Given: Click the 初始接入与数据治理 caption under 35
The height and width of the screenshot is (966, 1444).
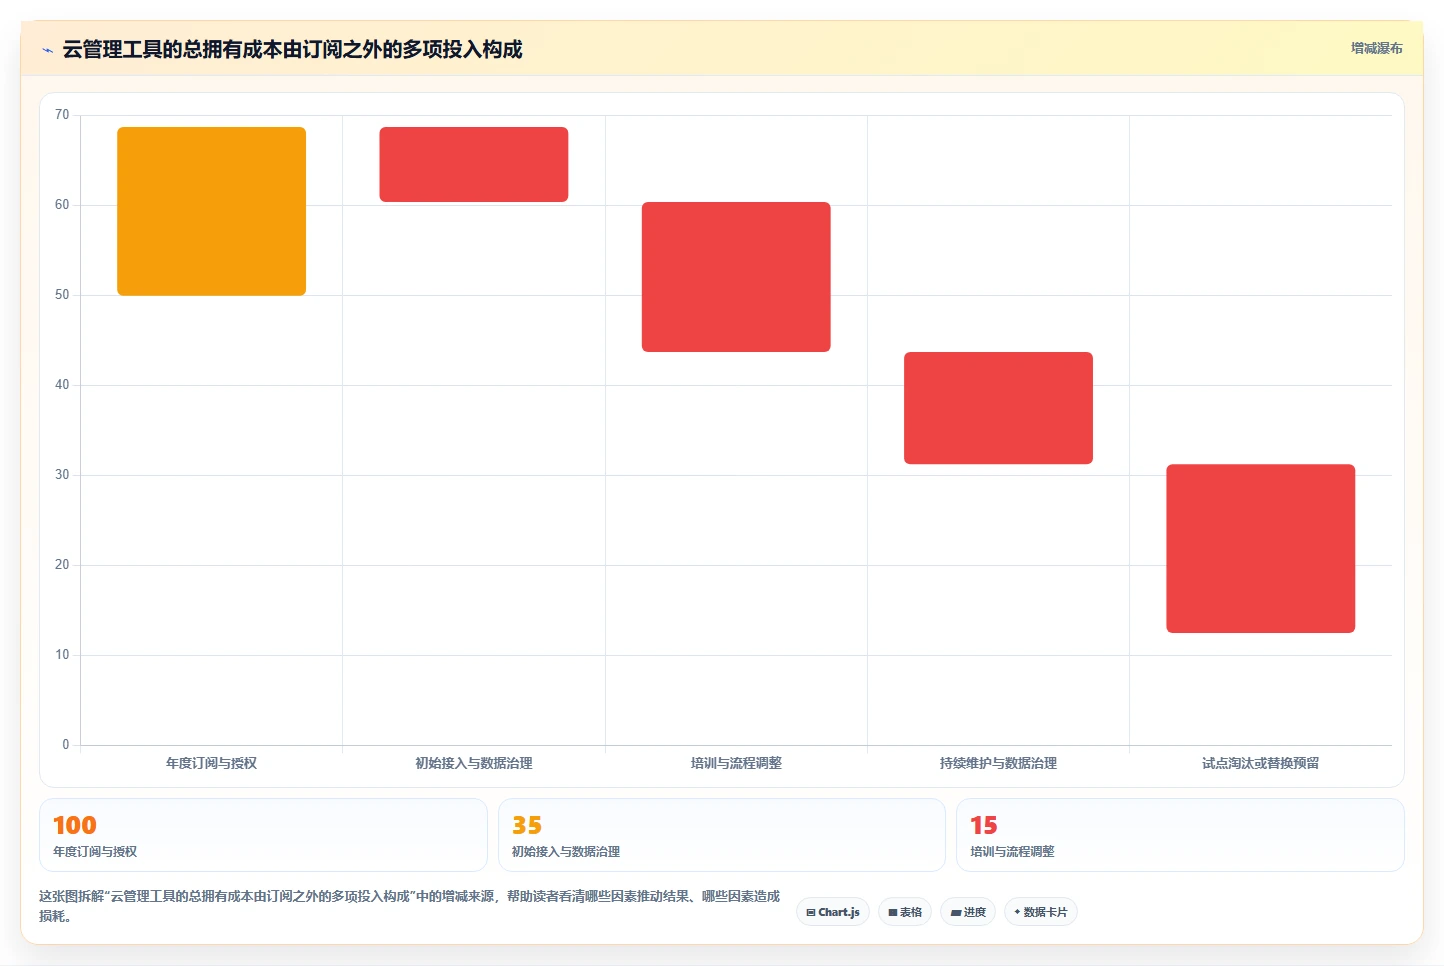Looking at the screenshot, I should pos(566,852).
